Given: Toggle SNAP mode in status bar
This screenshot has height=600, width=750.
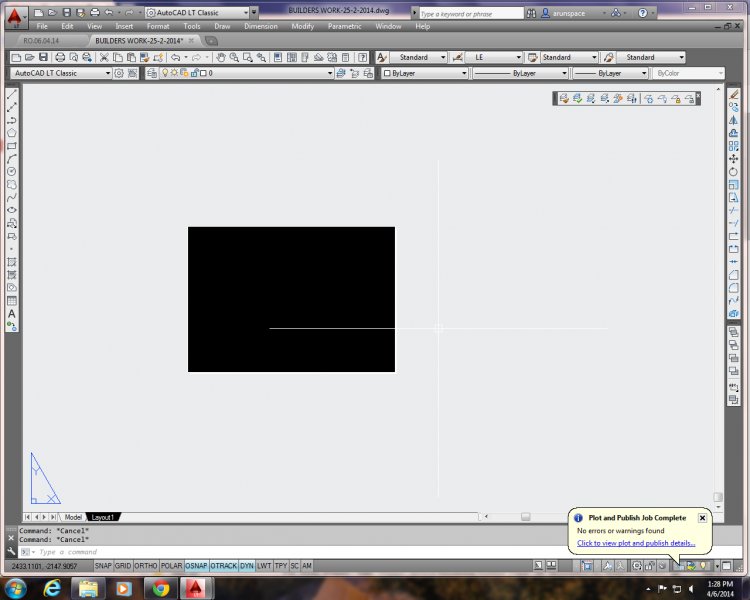Looking at the screenshot, I should click(x=103, y=566).
